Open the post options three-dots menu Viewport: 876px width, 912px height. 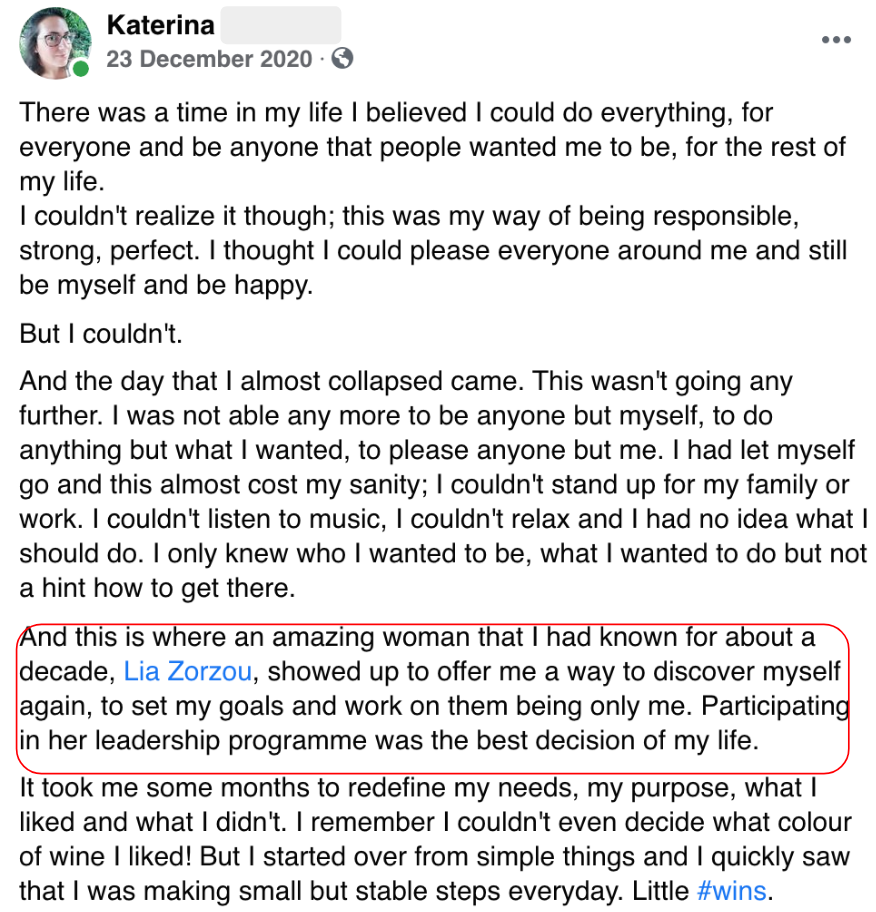tap(836, 40)
